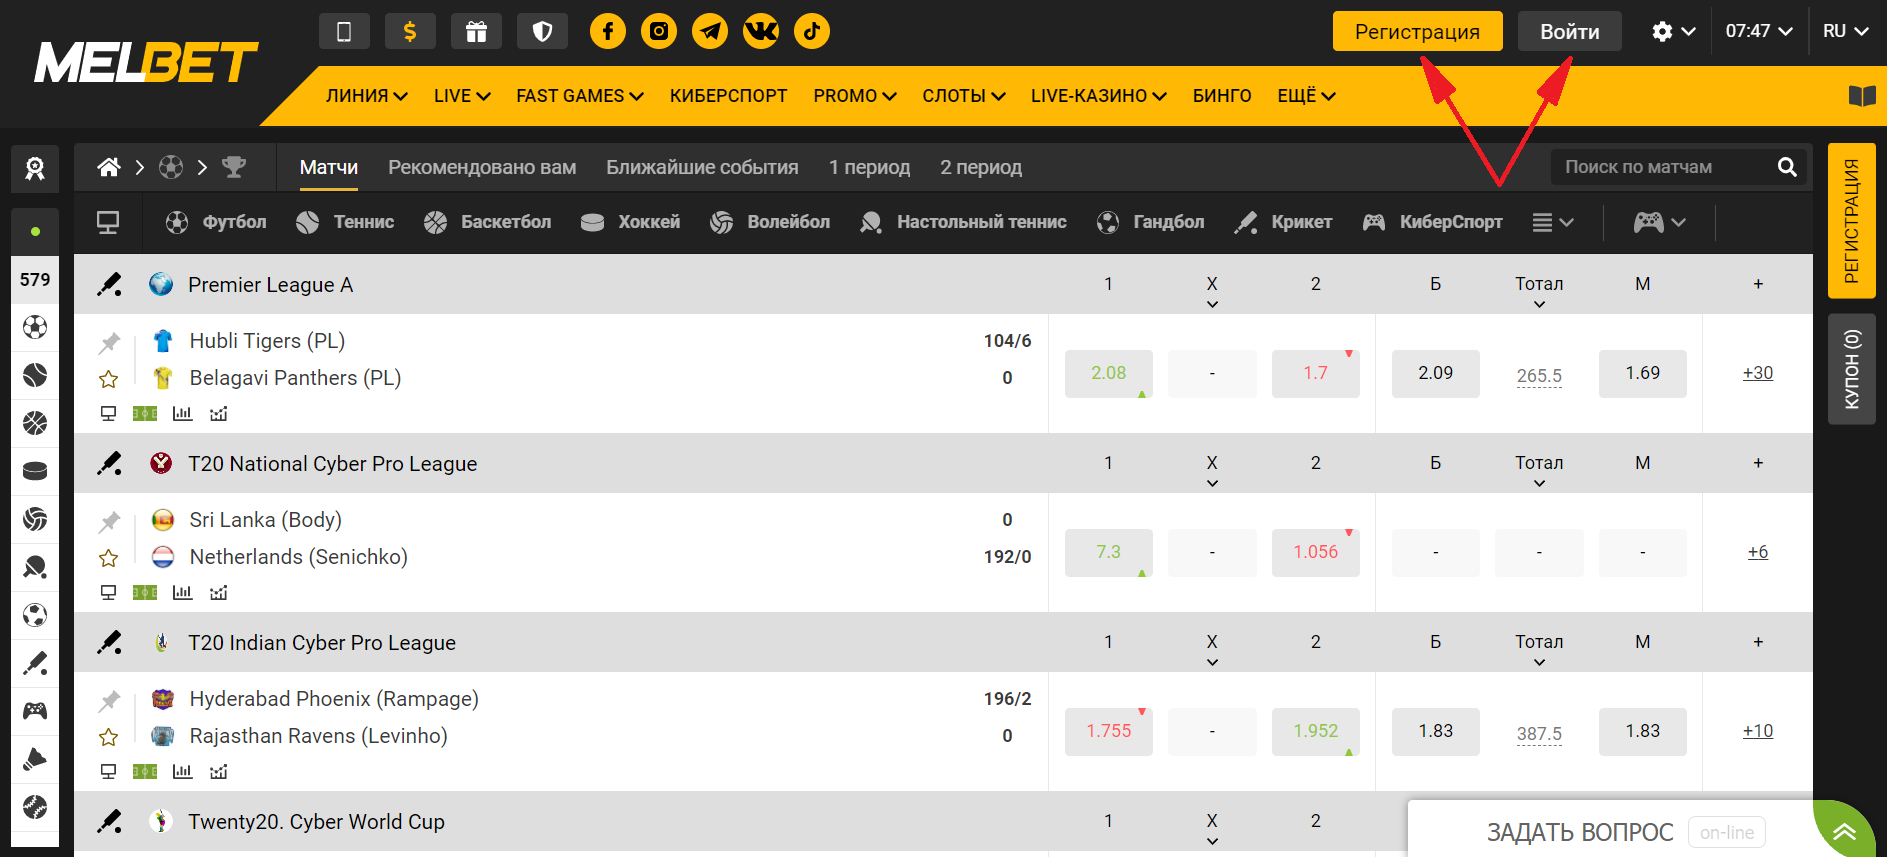Viewport: 1887px width, 857px height.
Task: Favorite the Hubli Tigers match with star
Action: 109,379
